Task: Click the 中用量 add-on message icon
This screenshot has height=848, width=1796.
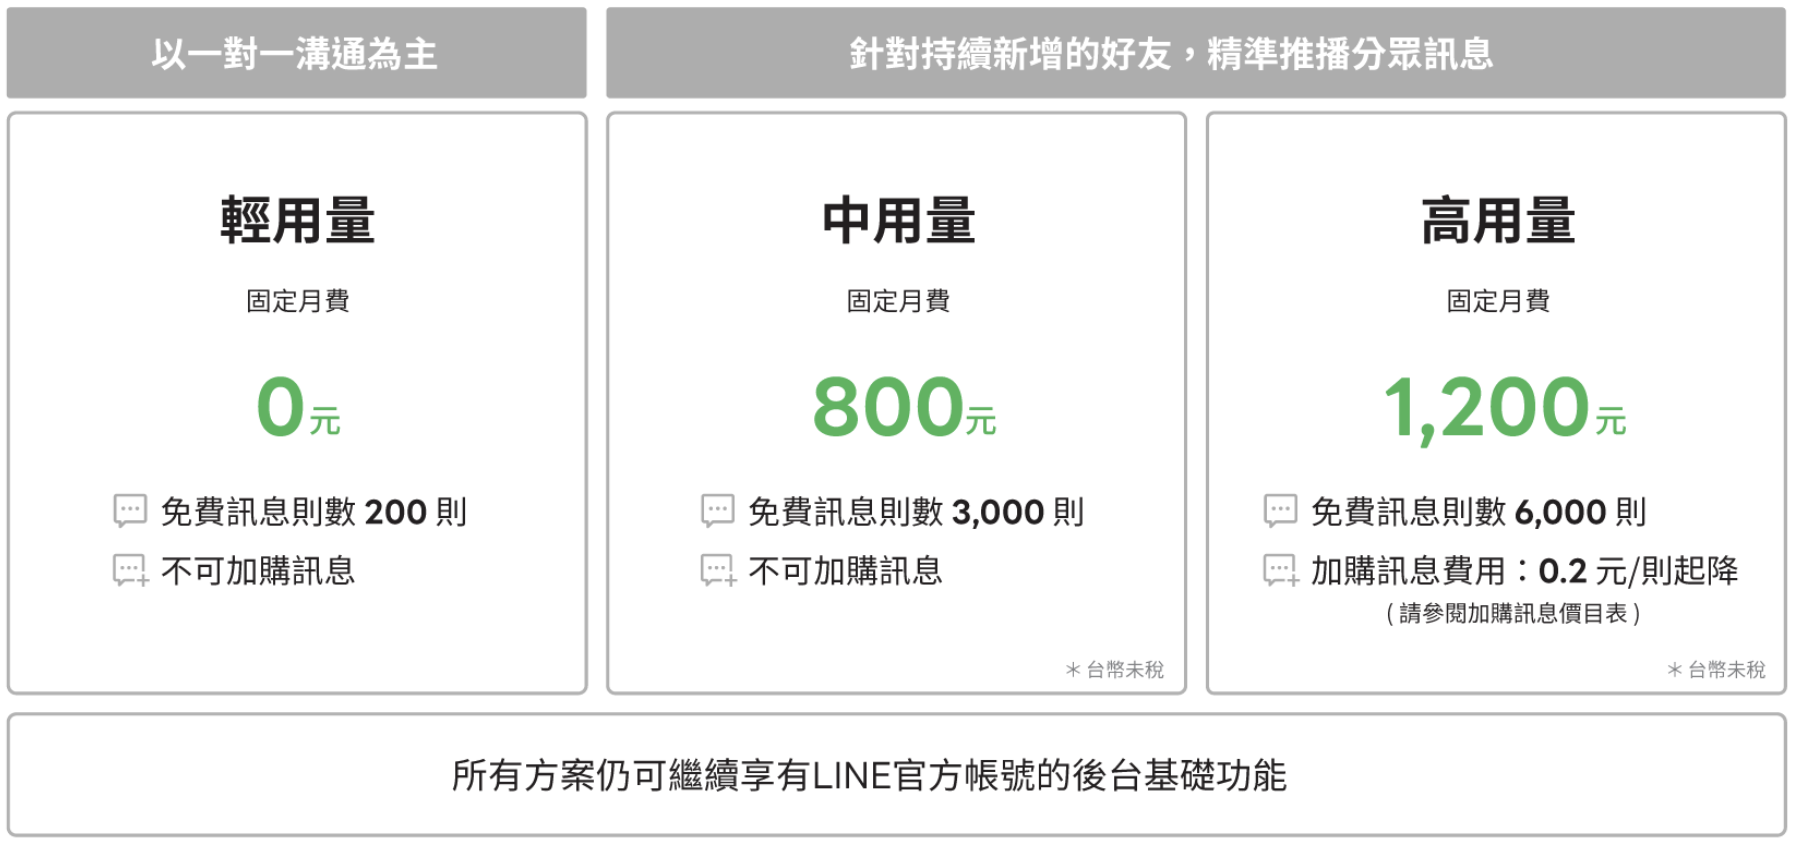Action: click(718, 571)
